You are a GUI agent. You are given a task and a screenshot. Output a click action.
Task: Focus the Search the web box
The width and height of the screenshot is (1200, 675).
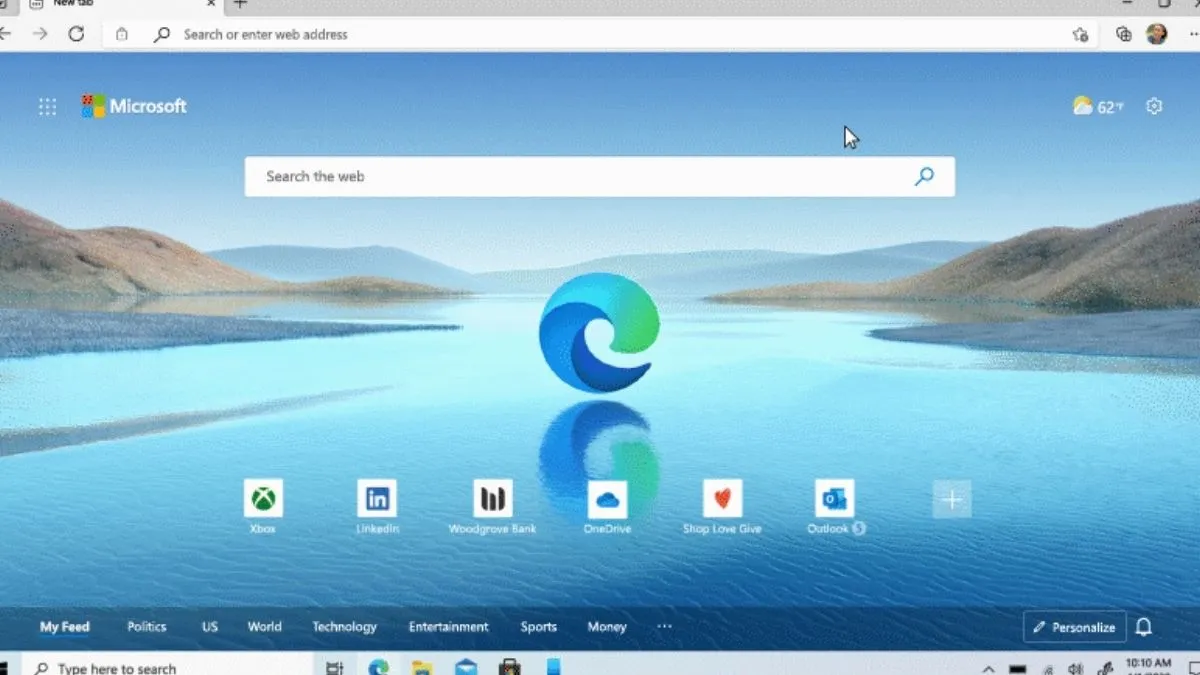(580, 177)
